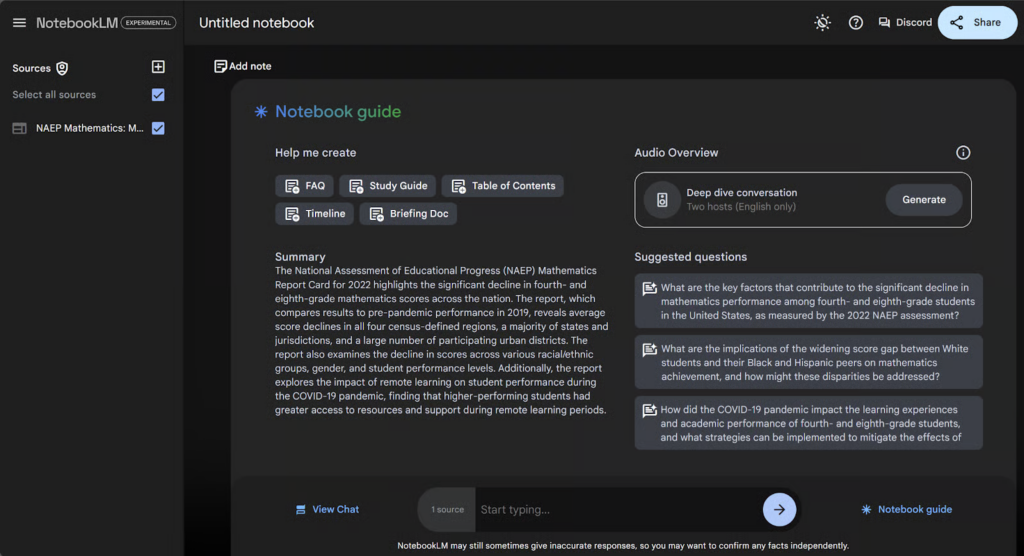This screenshot has width=1024, height=556.
Task: Select the widening score gap suggested question
Action: click(x=808, y=363)
